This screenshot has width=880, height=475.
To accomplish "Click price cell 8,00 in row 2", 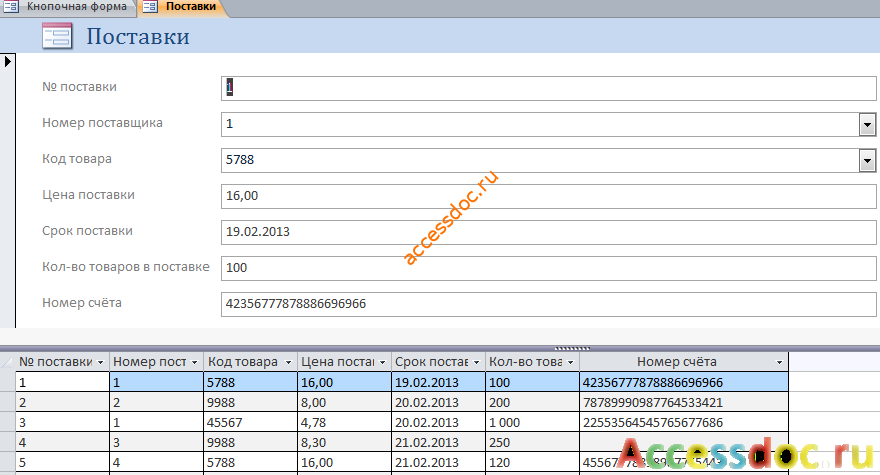I will [345, 403].
